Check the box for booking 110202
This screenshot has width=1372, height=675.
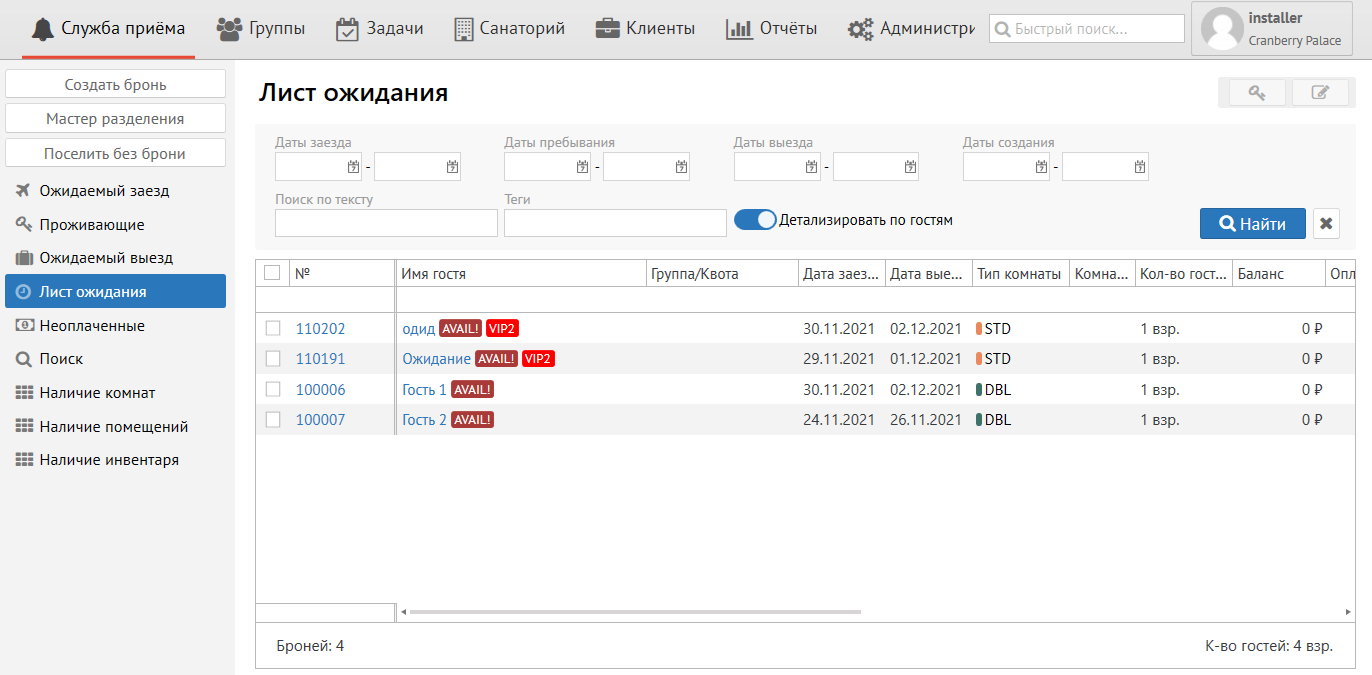tap(273, 329)
